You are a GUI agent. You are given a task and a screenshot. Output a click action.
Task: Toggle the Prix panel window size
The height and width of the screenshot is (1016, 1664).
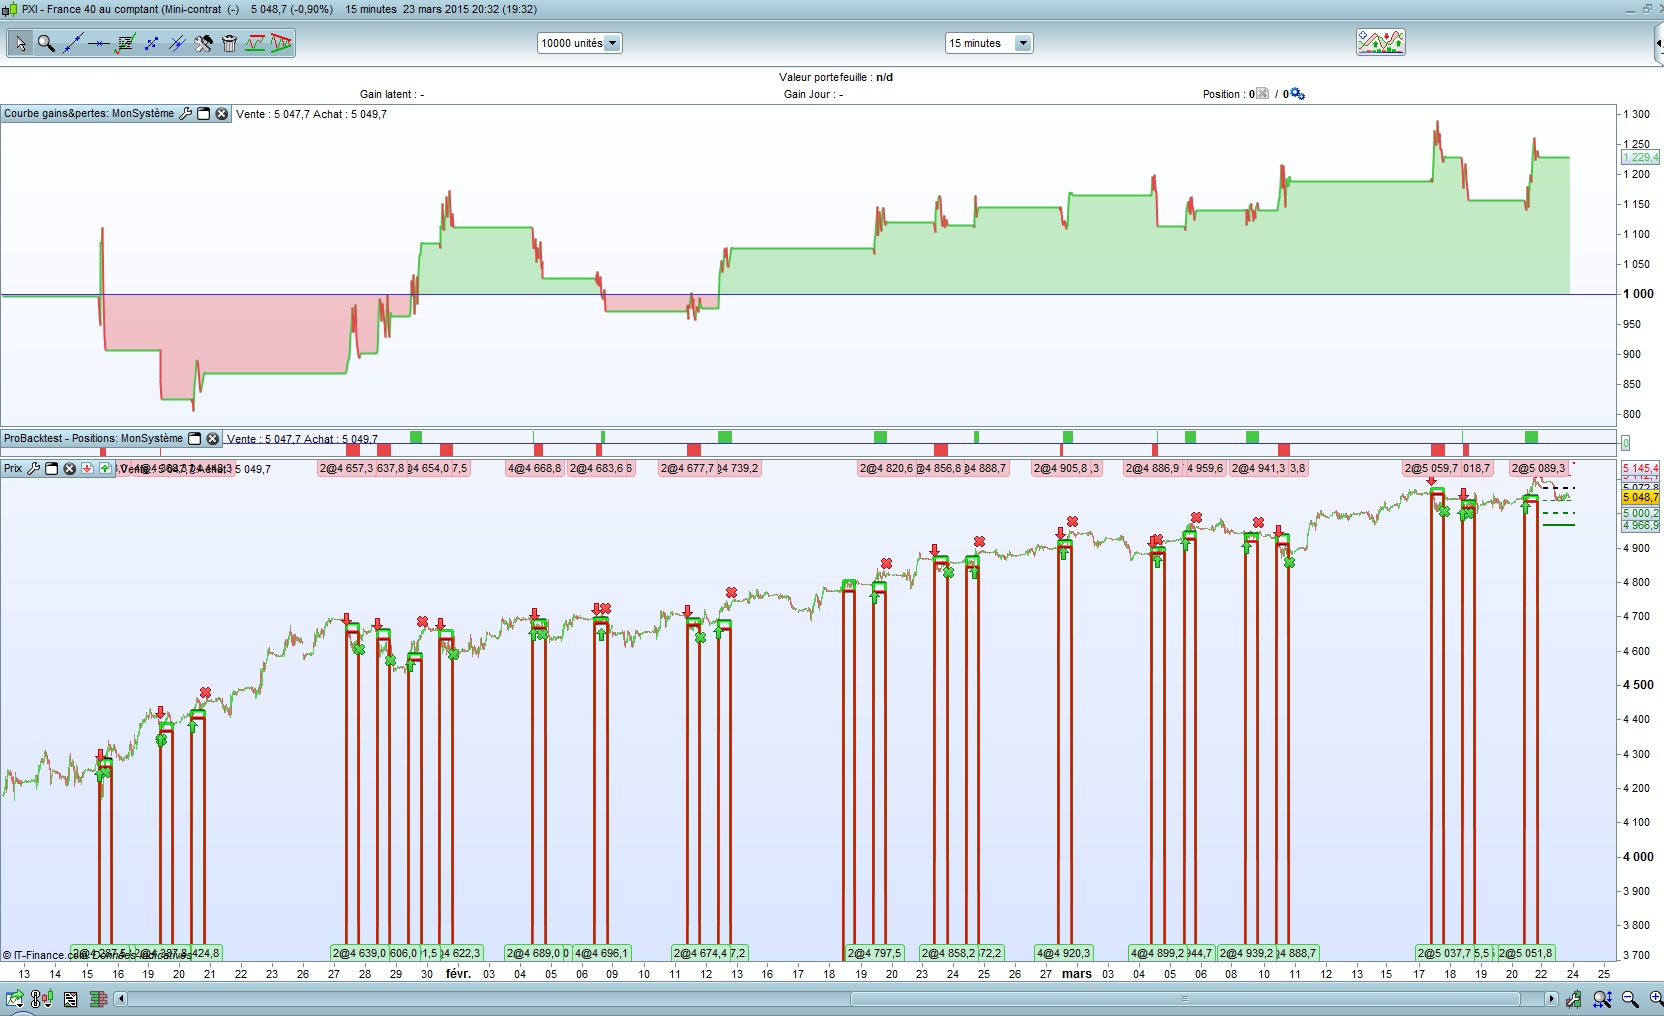51,468
